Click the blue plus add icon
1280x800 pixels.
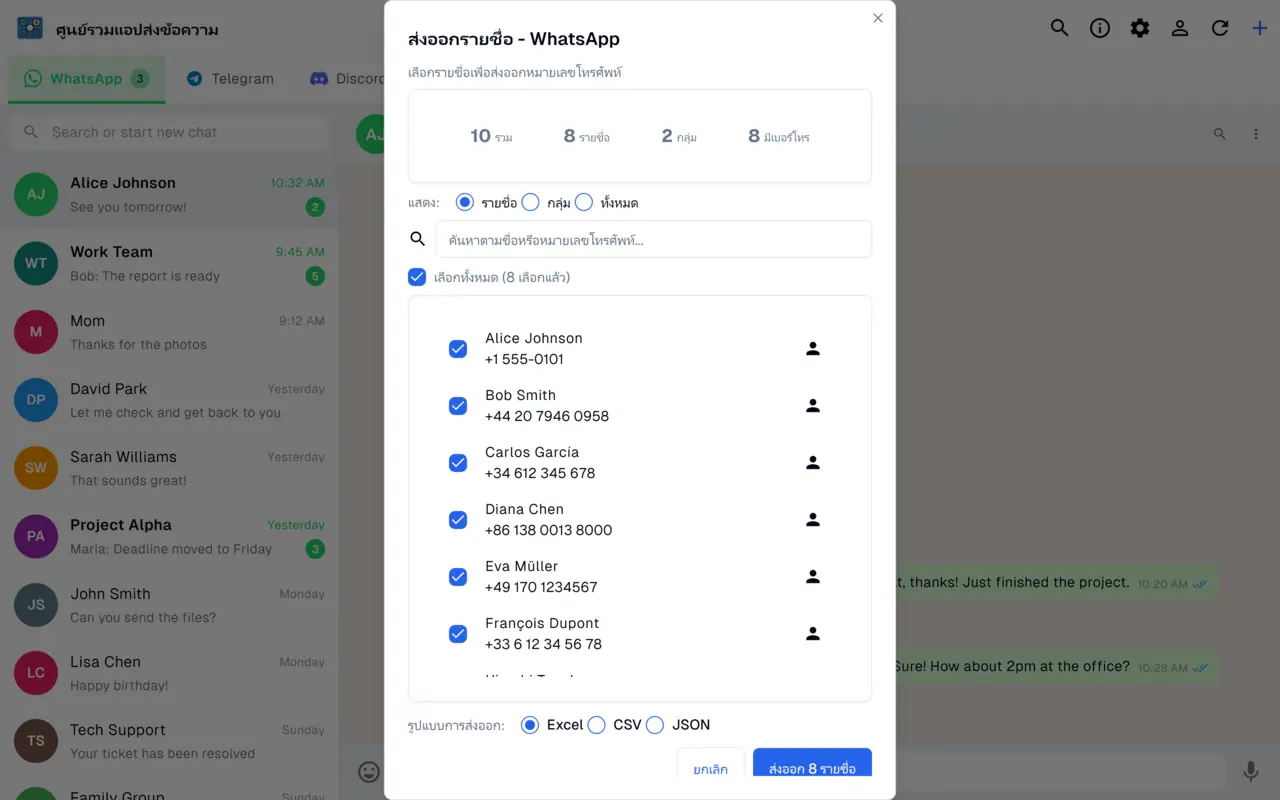click(x=1260, y=28)
